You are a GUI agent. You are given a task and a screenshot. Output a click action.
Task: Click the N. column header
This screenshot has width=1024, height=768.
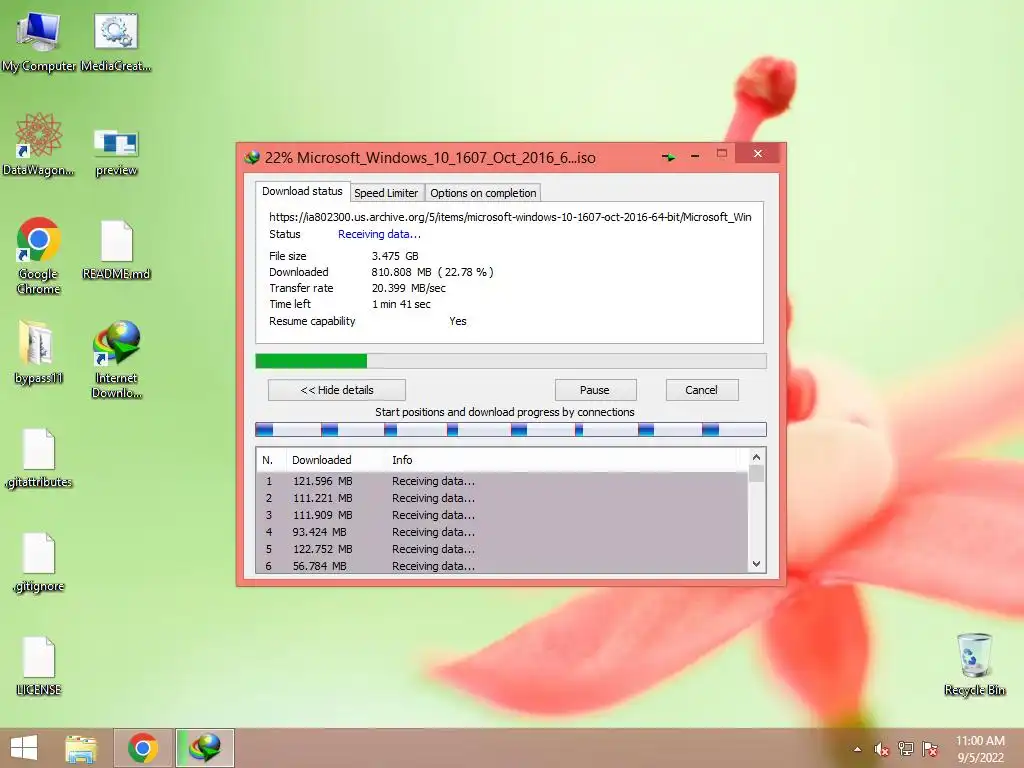268,460
